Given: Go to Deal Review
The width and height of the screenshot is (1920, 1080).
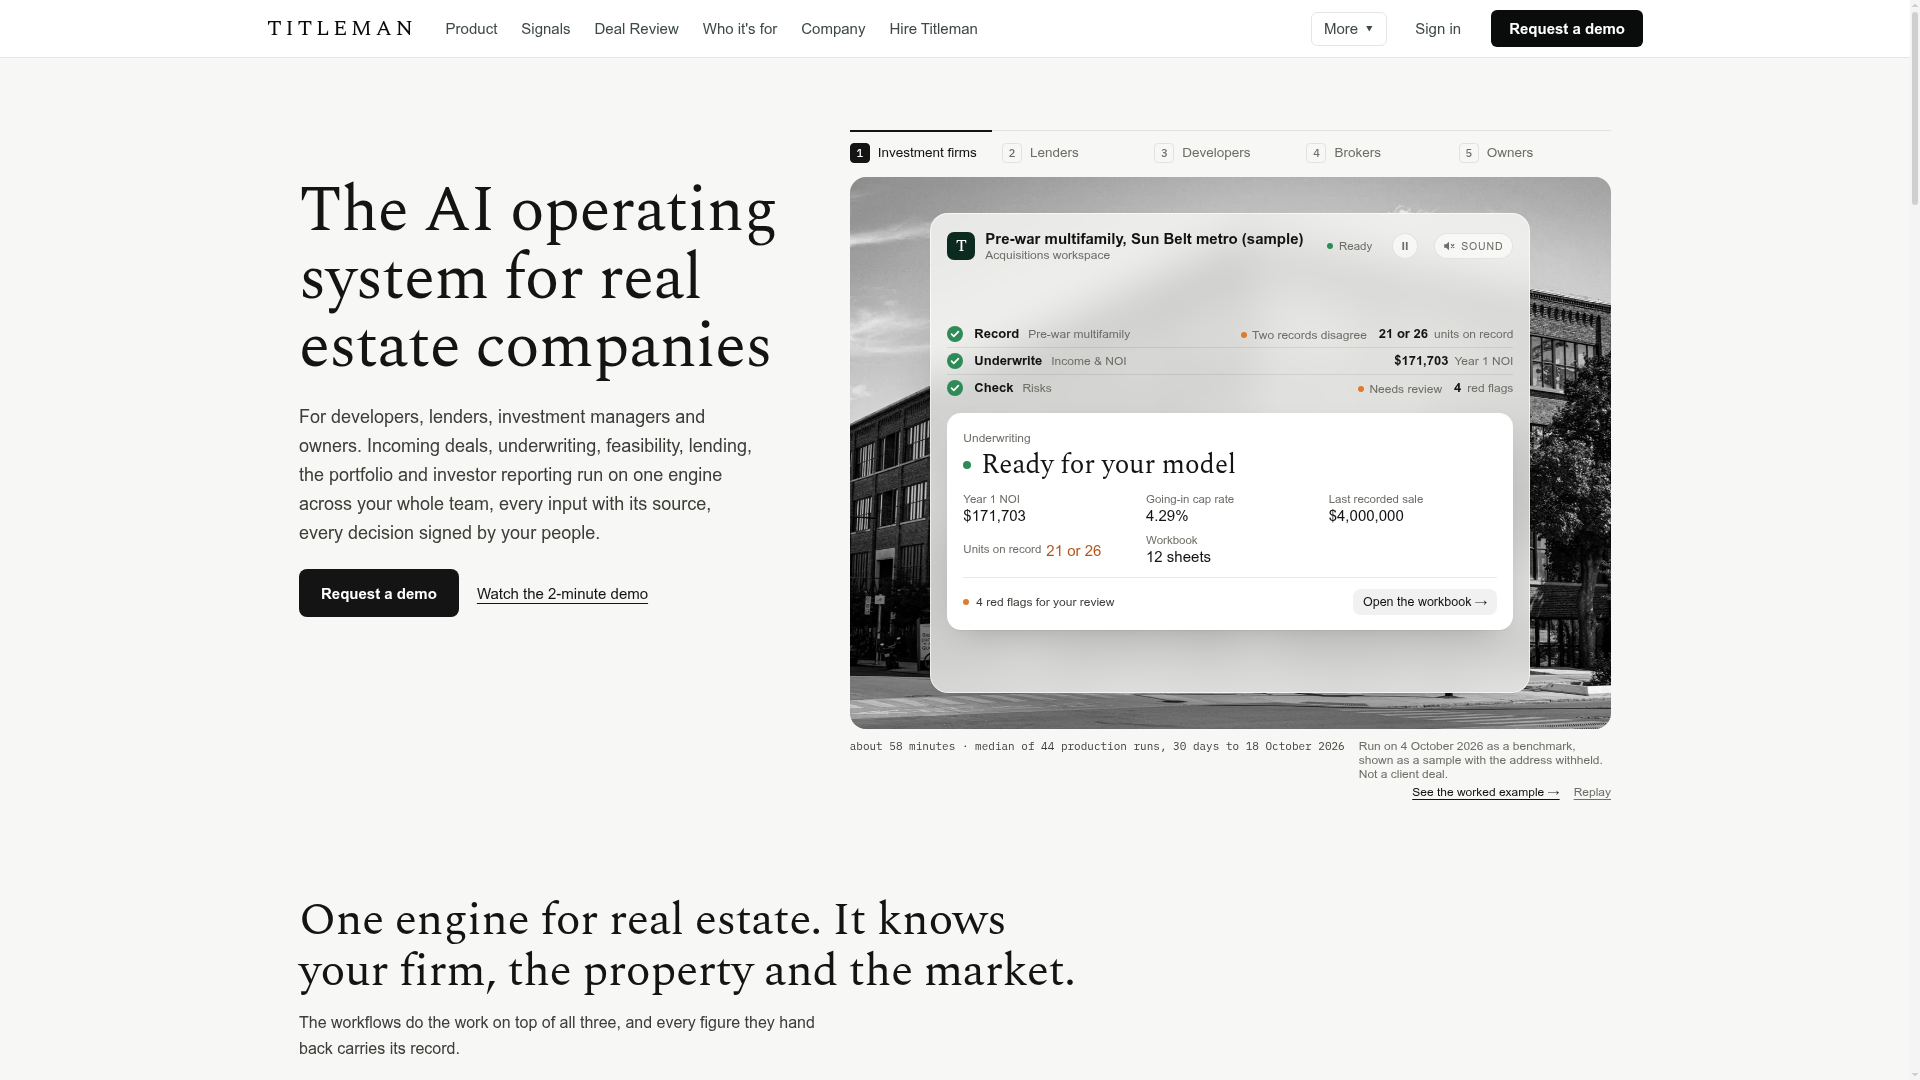Looking at the screenshot, I should (636, 29).
